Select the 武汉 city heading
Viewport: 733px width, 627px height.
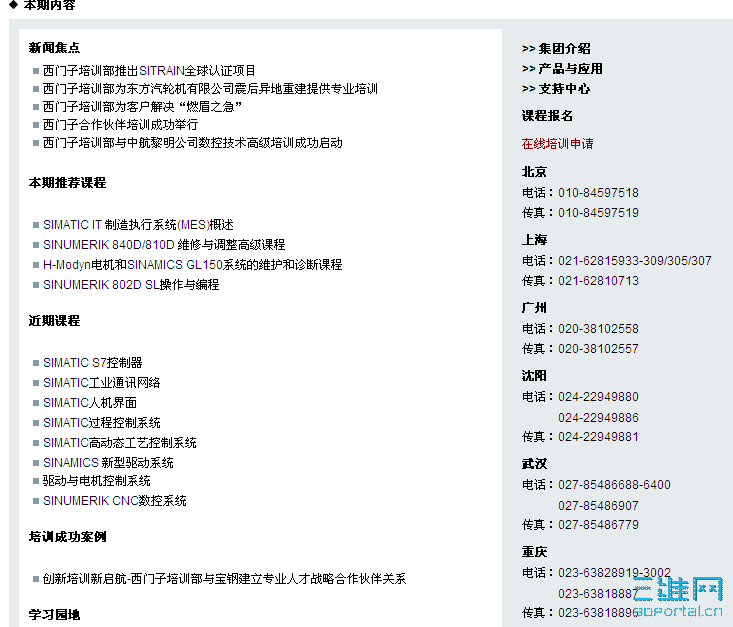click(x=534, y=464)
